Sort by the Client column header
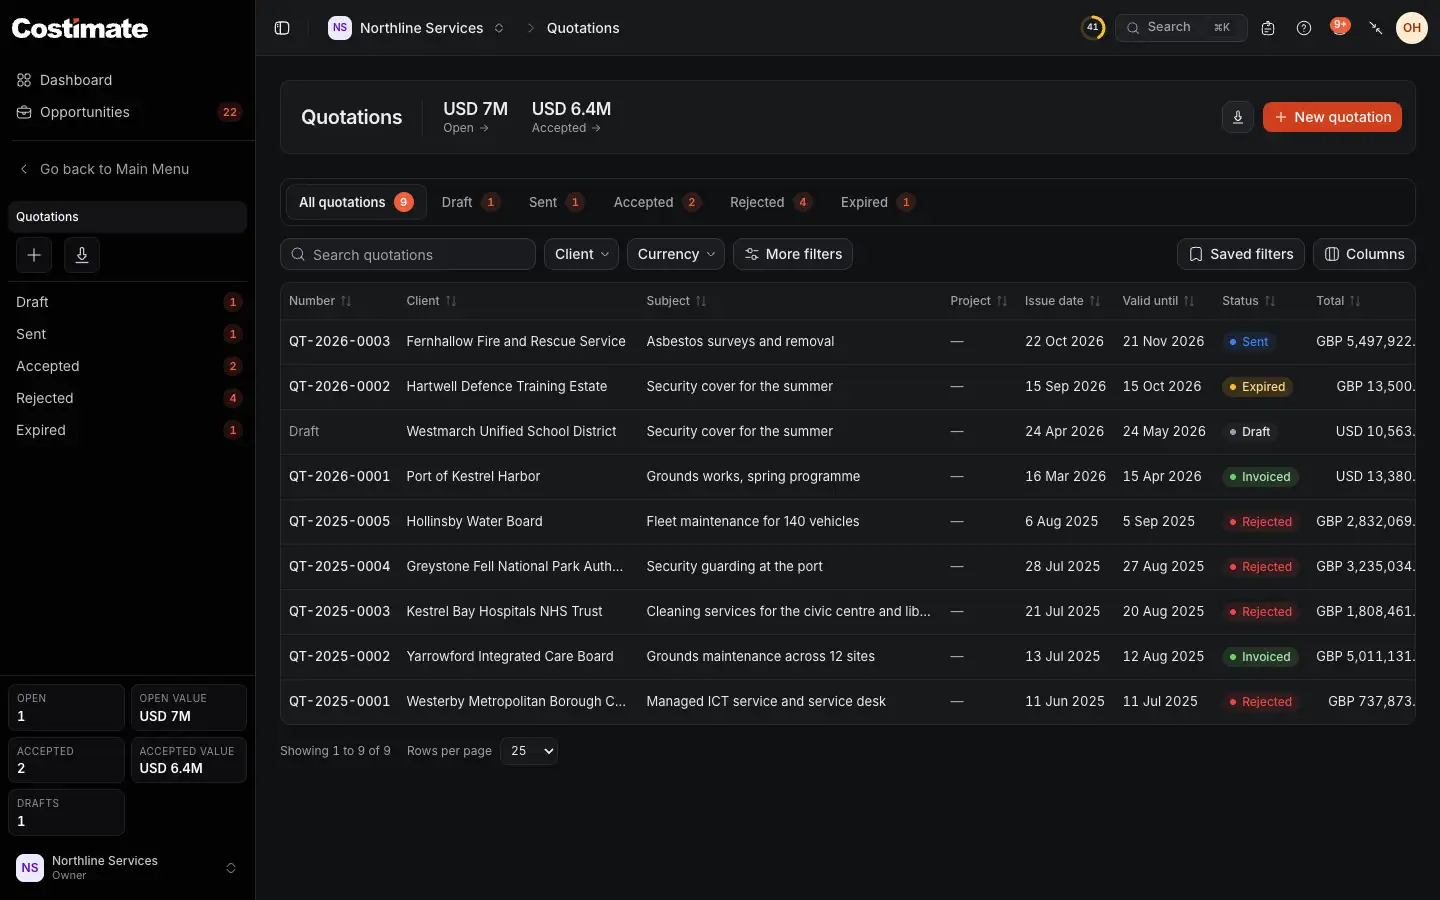The width and height of the screenshot is (1440, 900). coord(431,301)
